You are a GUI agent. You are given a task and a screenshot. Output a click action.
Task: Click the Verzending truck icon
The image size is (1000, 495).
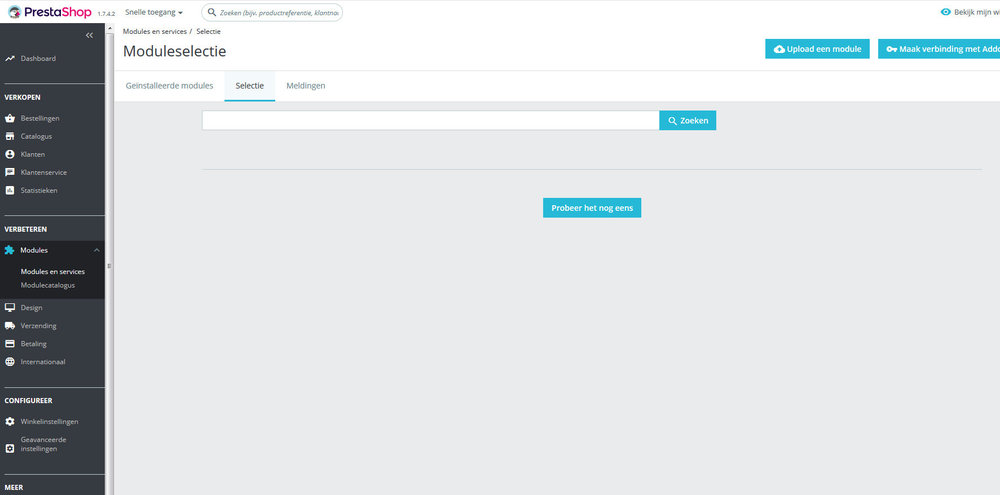tap(10, 325)
